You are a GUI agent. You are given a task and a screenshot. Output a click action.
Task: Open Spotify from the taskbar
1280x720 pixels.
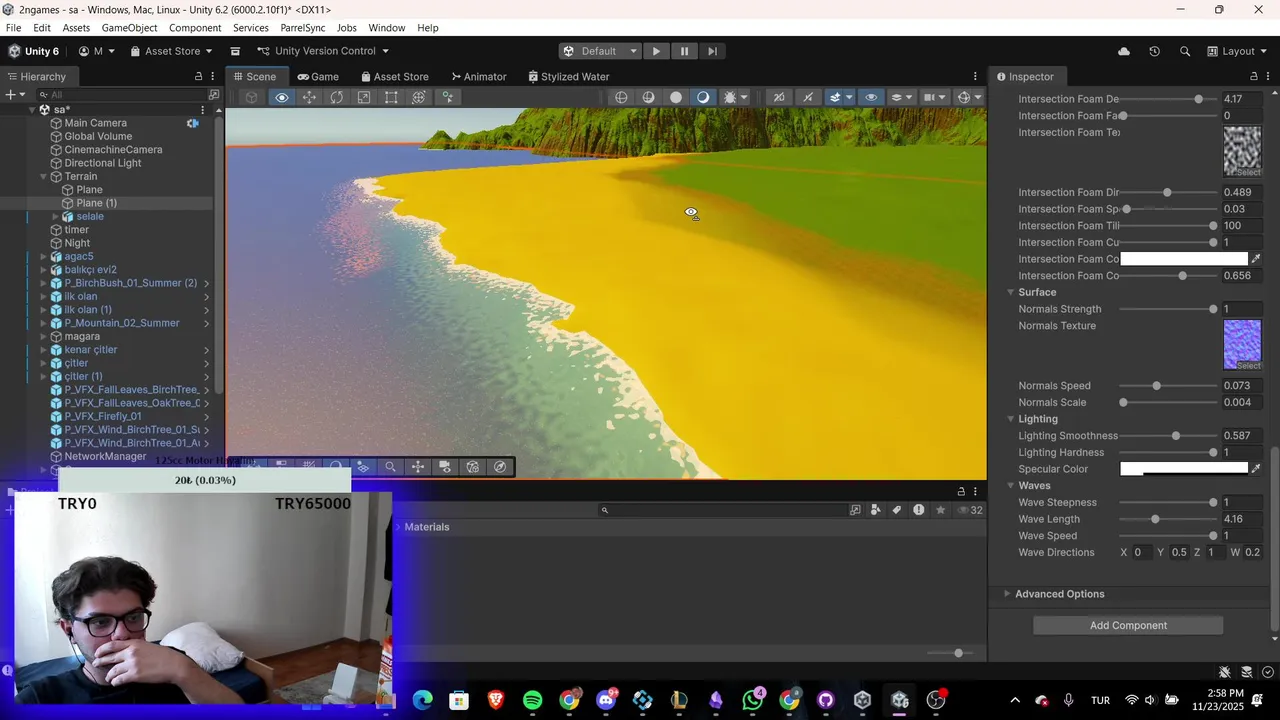pos(533,700)
